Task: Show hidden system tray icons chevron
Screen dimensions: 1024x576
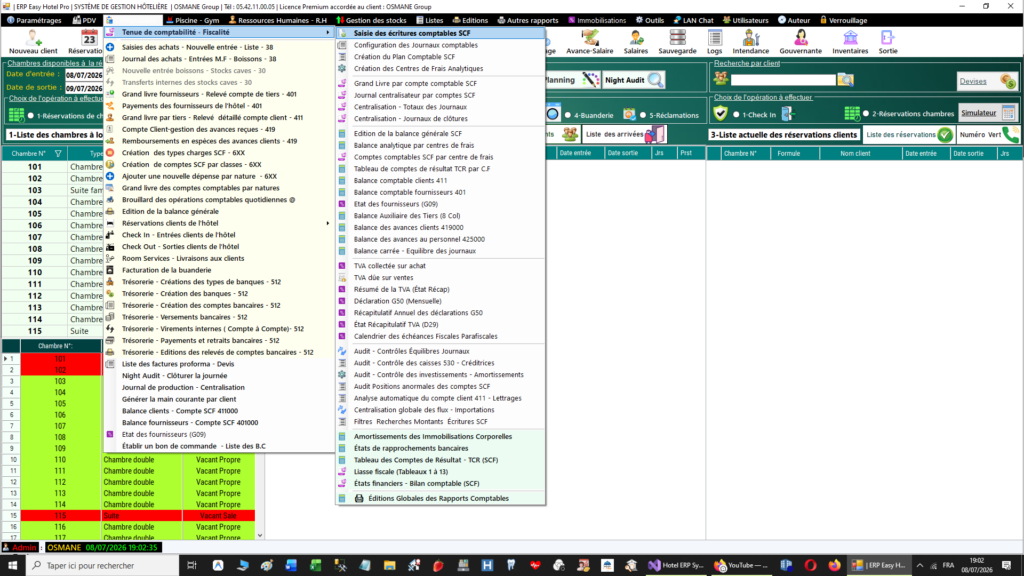Action: (920, 566)
